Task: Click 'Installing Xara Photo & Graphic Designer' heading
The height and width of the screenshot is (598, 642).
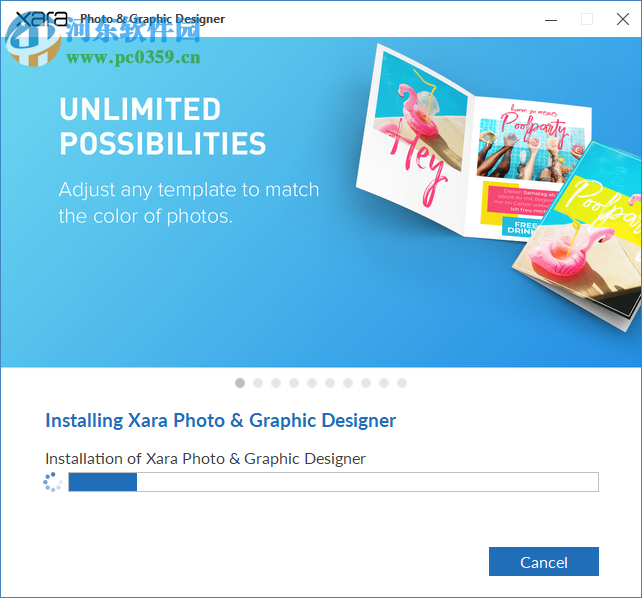Action: click(x=221, y=420)
